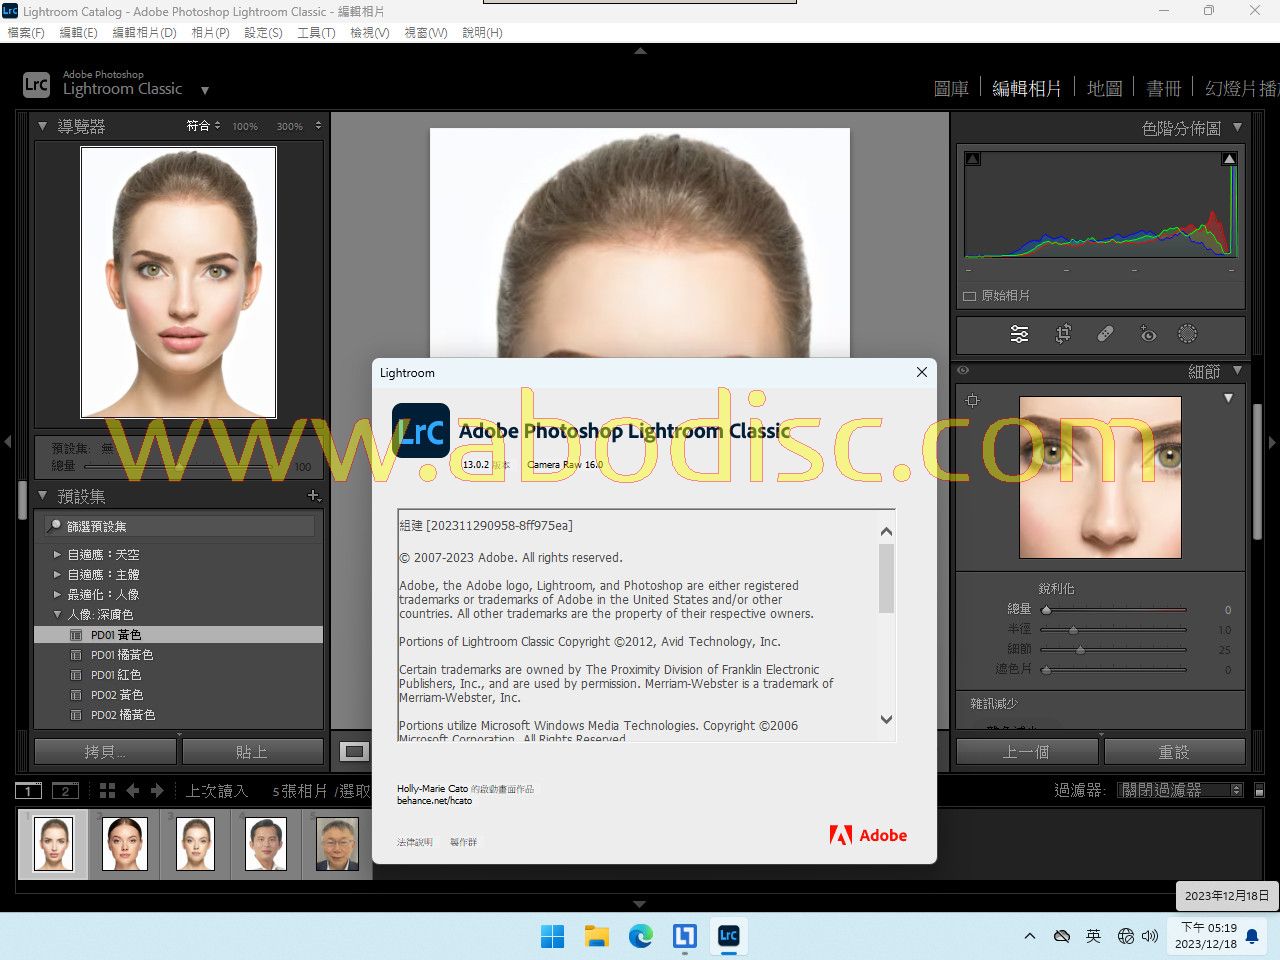Collapse the 細節 panel header

(1237, 371)
